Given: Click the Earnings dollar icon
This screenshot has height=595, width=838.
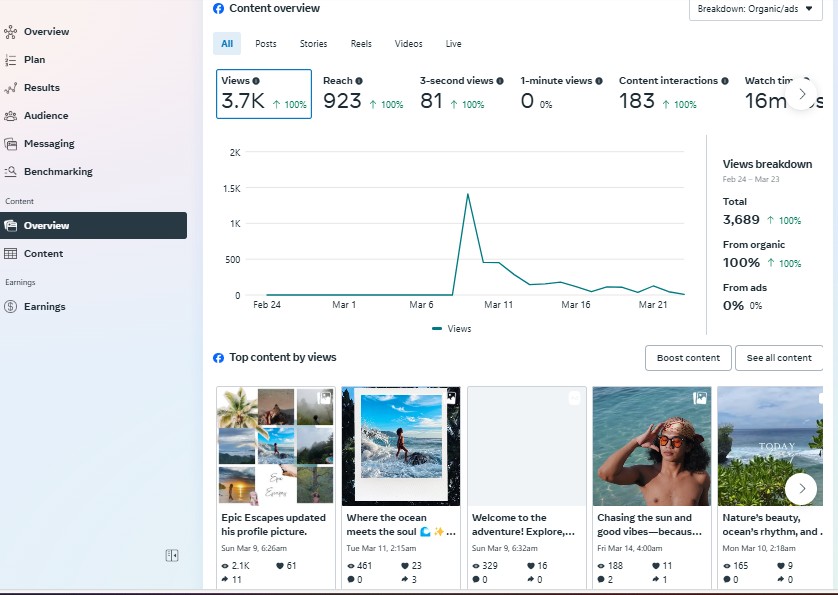Looking at the screenshot, I should pos(10,306).
